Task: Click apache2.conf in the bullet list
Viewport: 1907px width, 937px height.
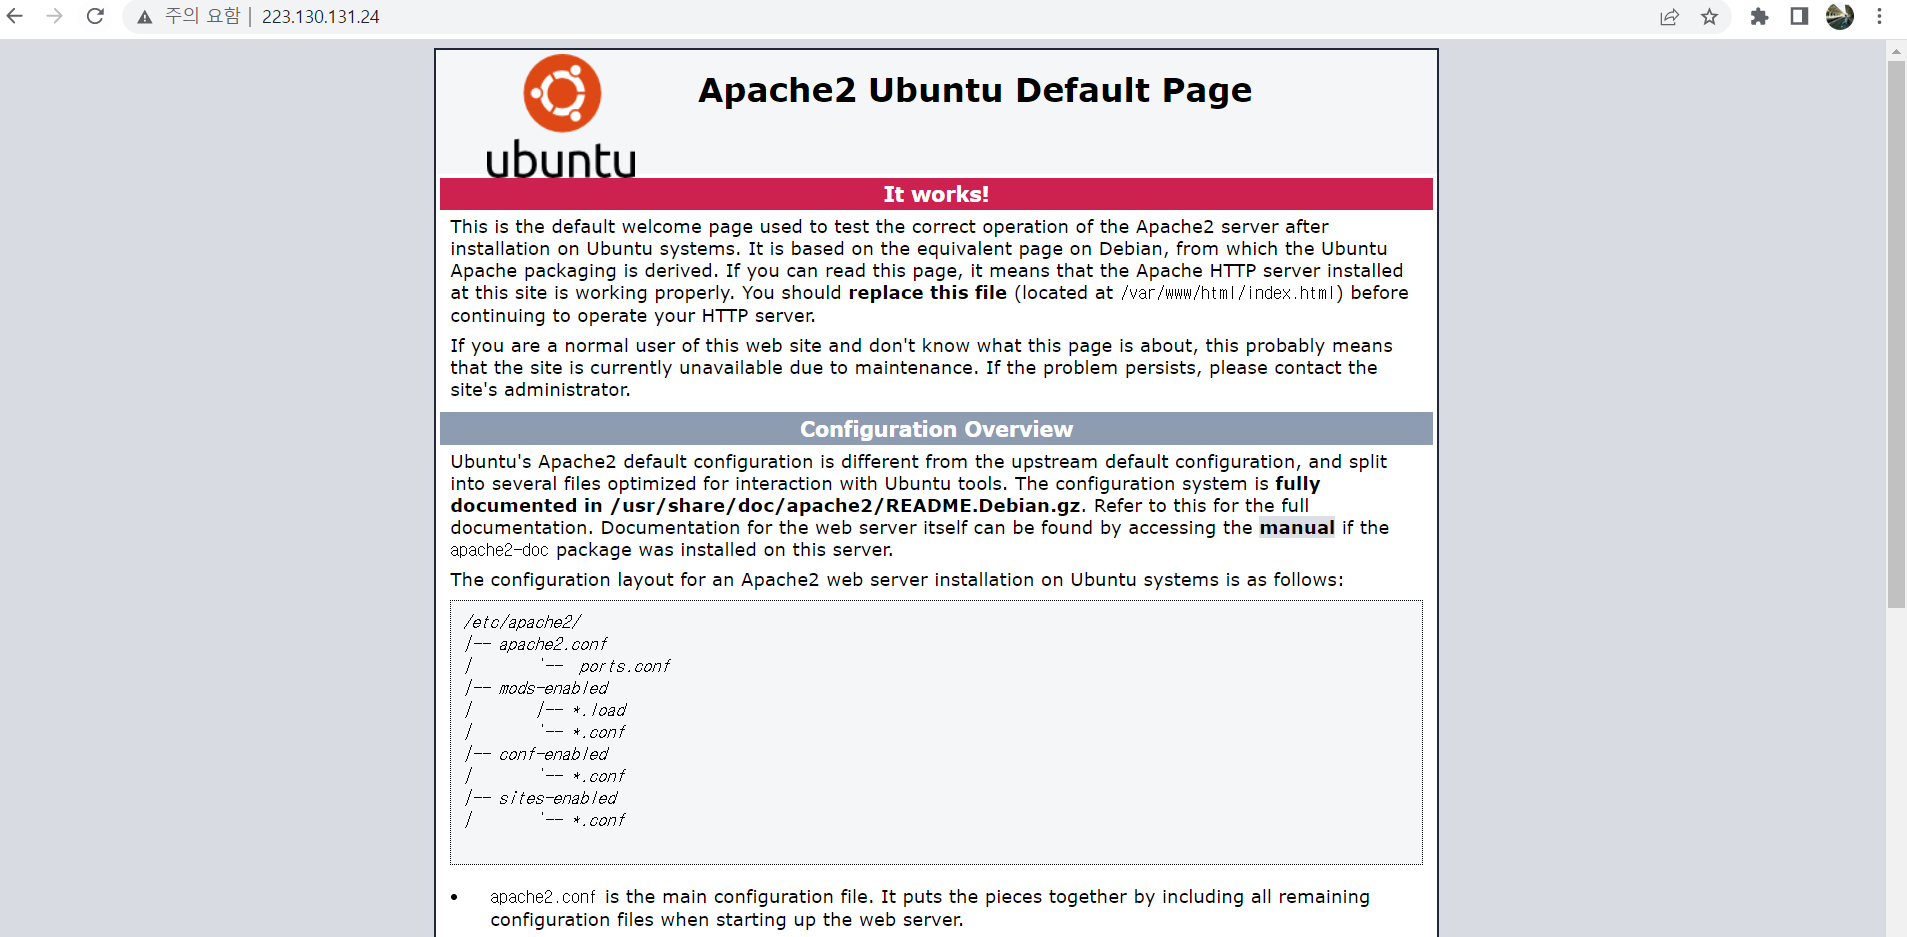Action: 543,897
